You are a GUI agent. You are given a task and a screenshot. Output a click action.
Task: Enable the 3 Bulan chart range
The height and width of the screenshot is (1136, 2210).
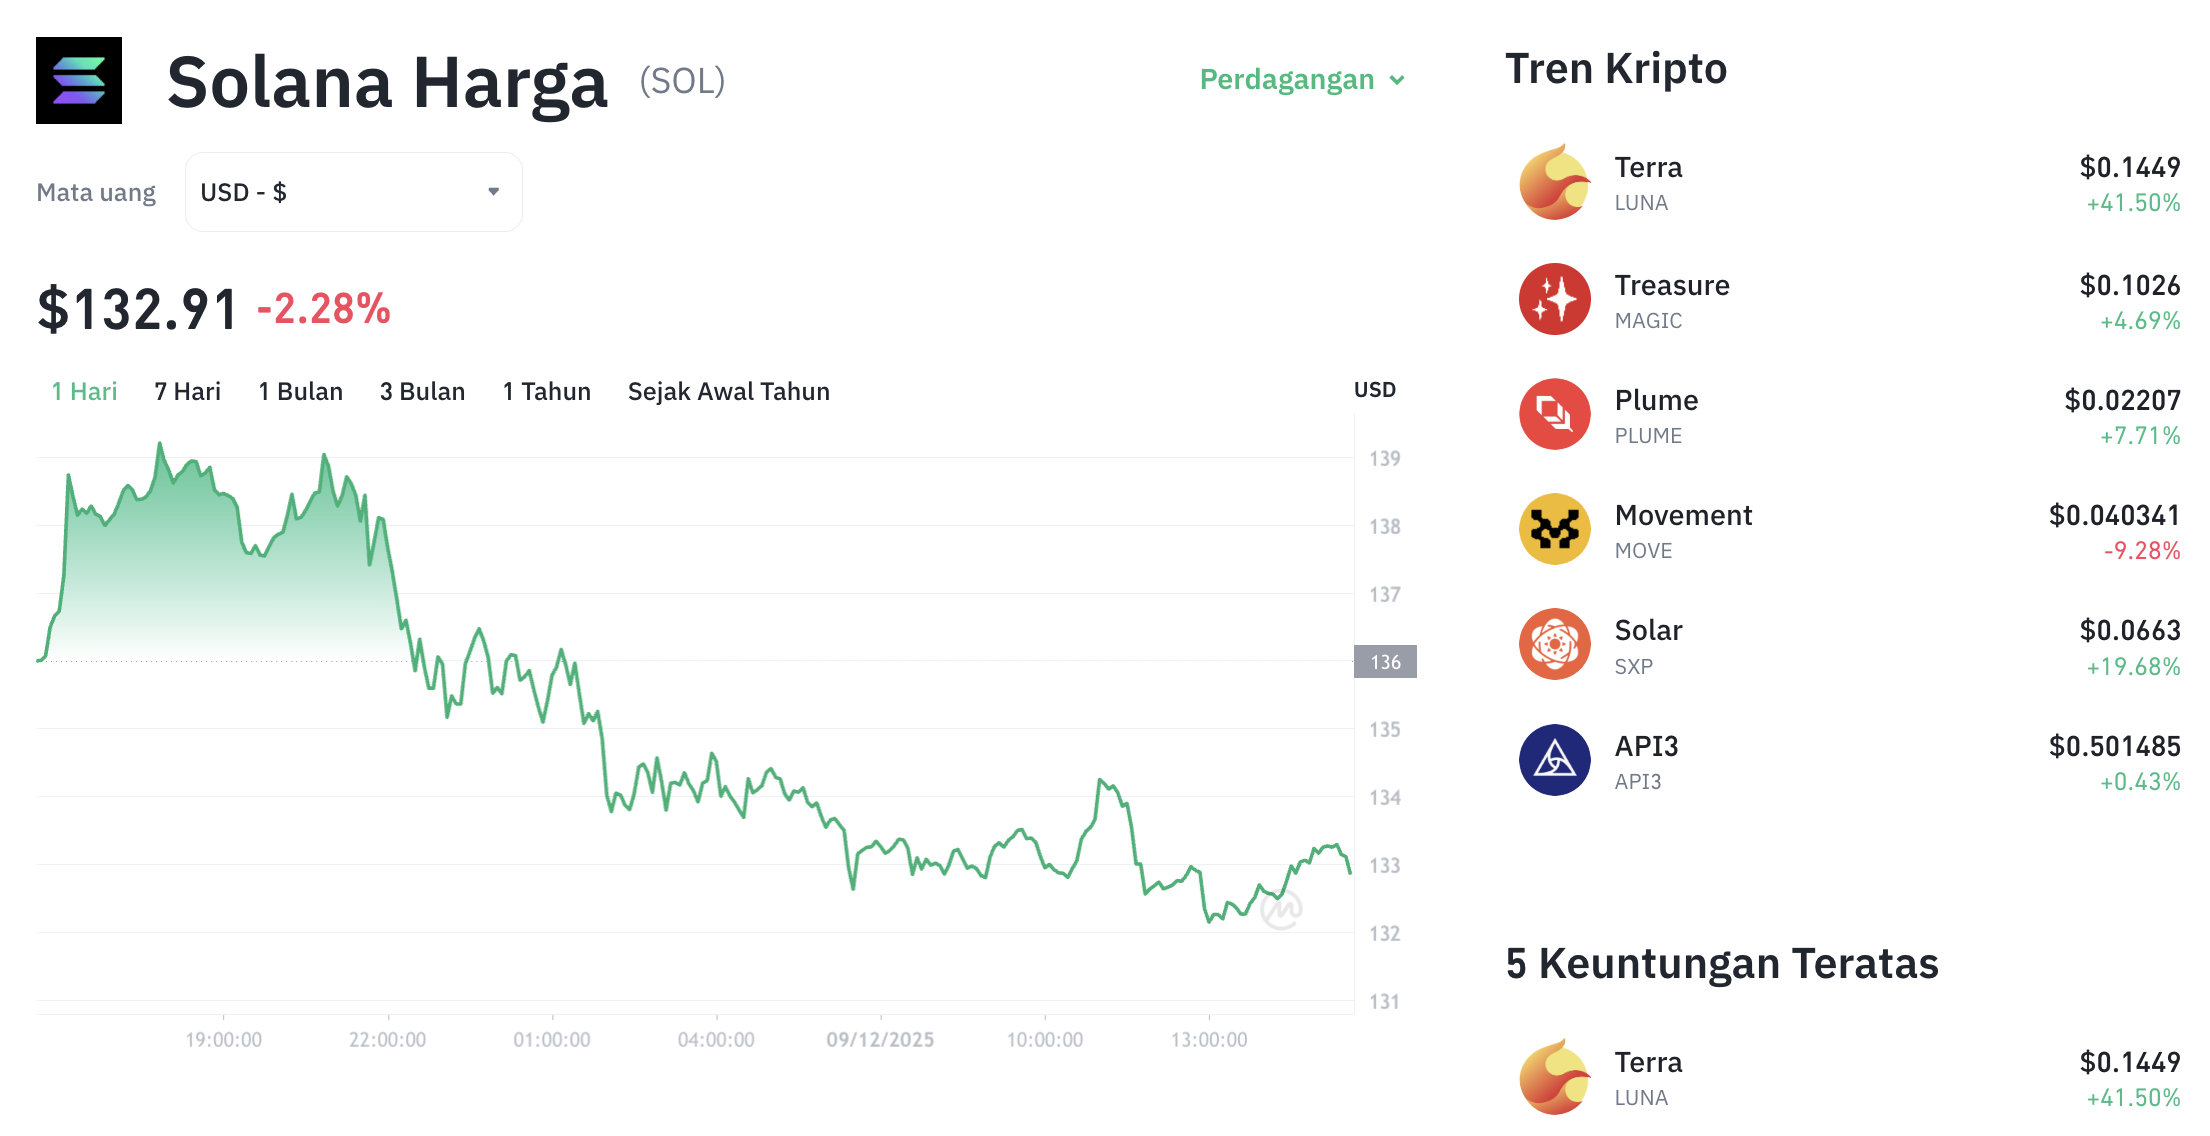click(x=422, y=391)
